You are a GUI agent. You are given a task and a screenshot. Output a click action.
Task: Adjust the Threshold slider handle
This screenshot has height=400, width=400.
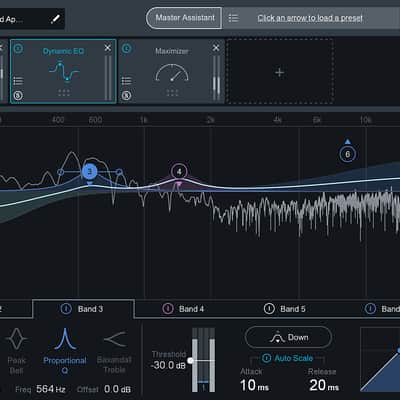pyautogui.click(x=190, y=361)
